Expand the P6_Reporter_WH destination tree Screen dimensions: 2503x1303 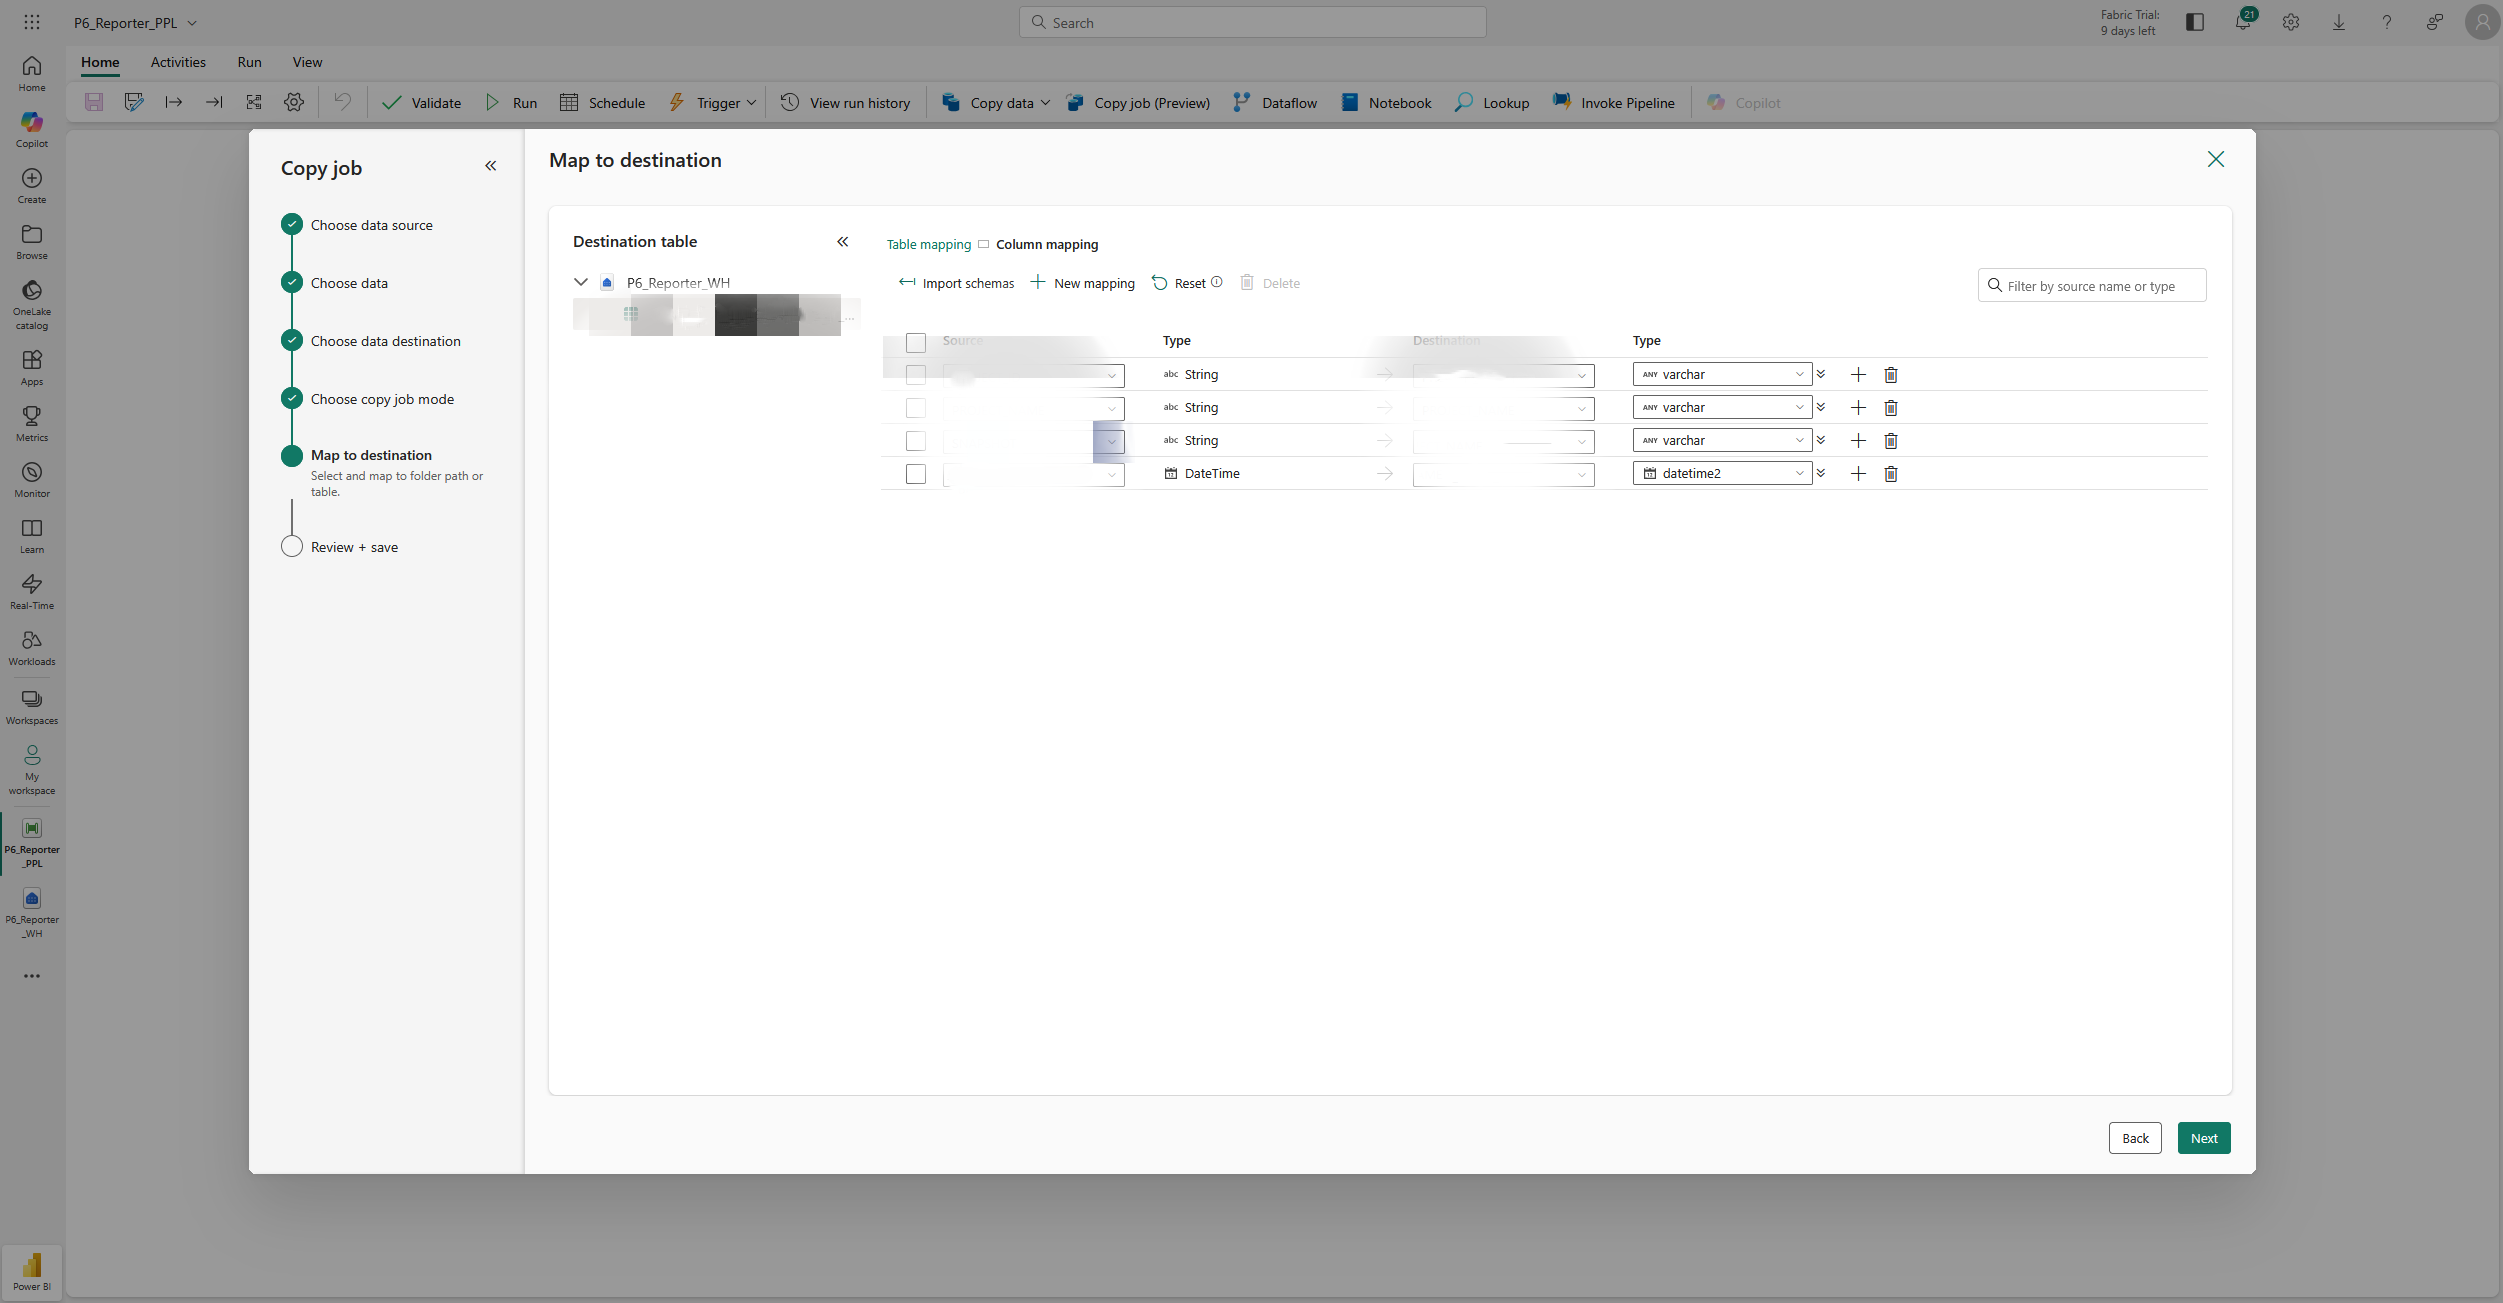pos(581,282)
